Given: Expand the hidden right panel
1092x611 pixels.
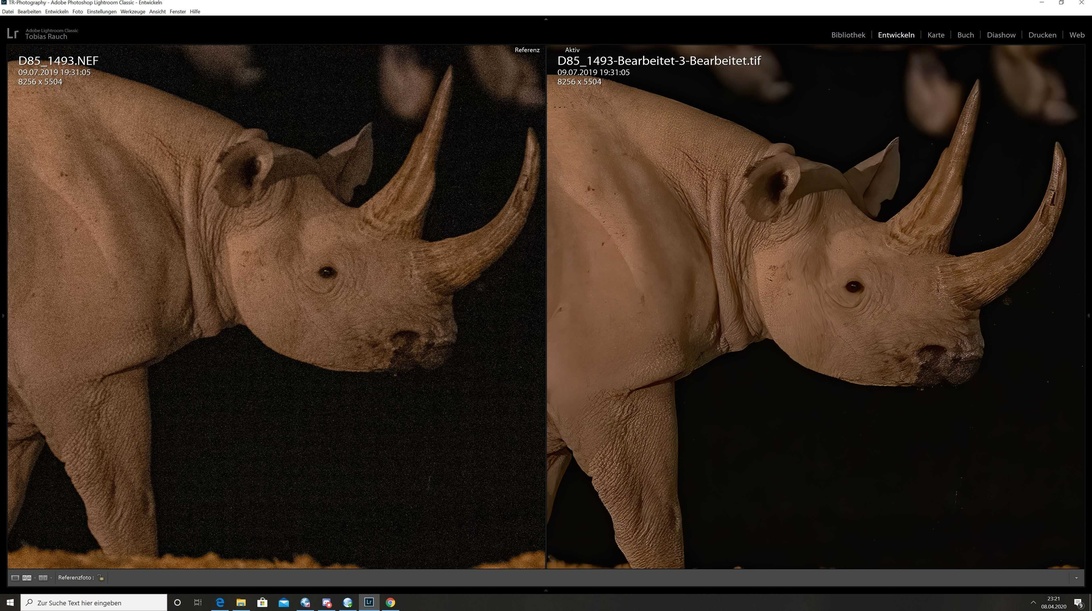Looking at the screenshot, I should (1089, 315).
